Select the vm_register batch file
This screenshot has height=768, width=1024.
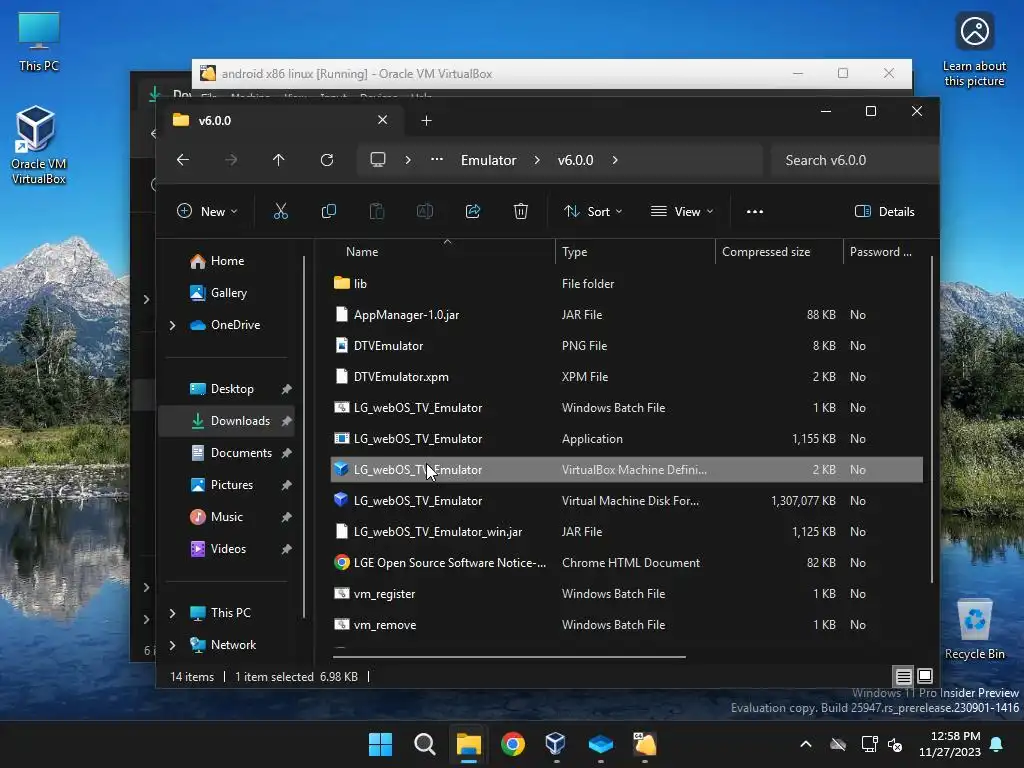[627, 594]
